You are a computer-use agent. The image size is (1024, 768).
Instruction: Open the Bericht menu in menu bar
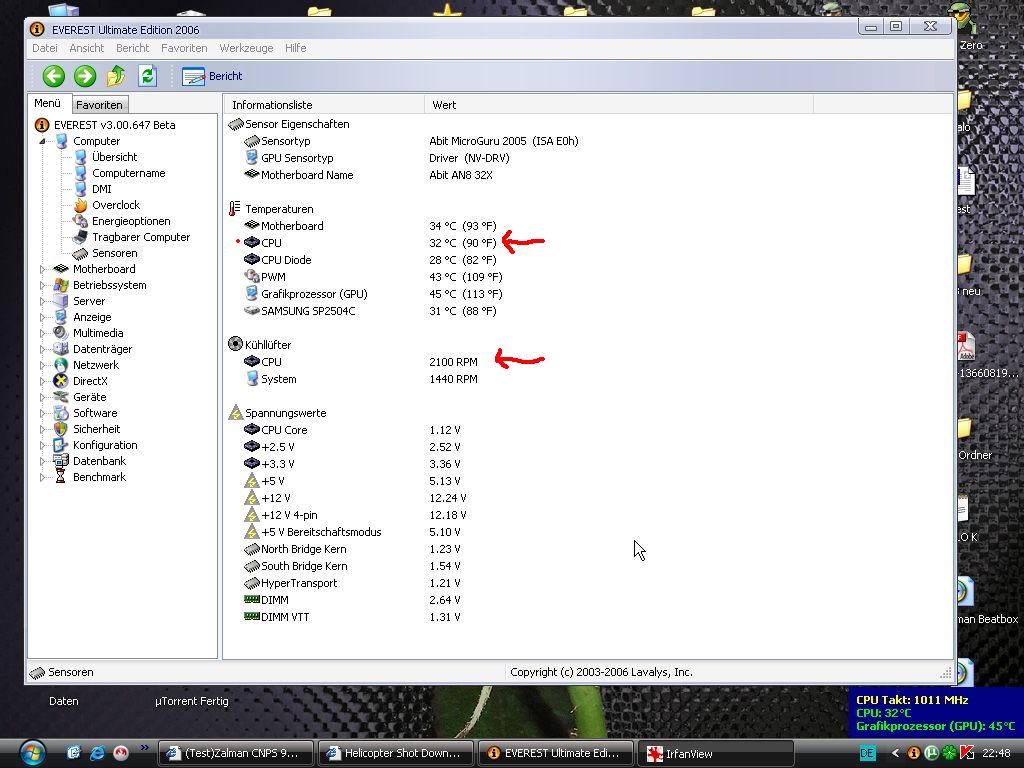(133, 48)
